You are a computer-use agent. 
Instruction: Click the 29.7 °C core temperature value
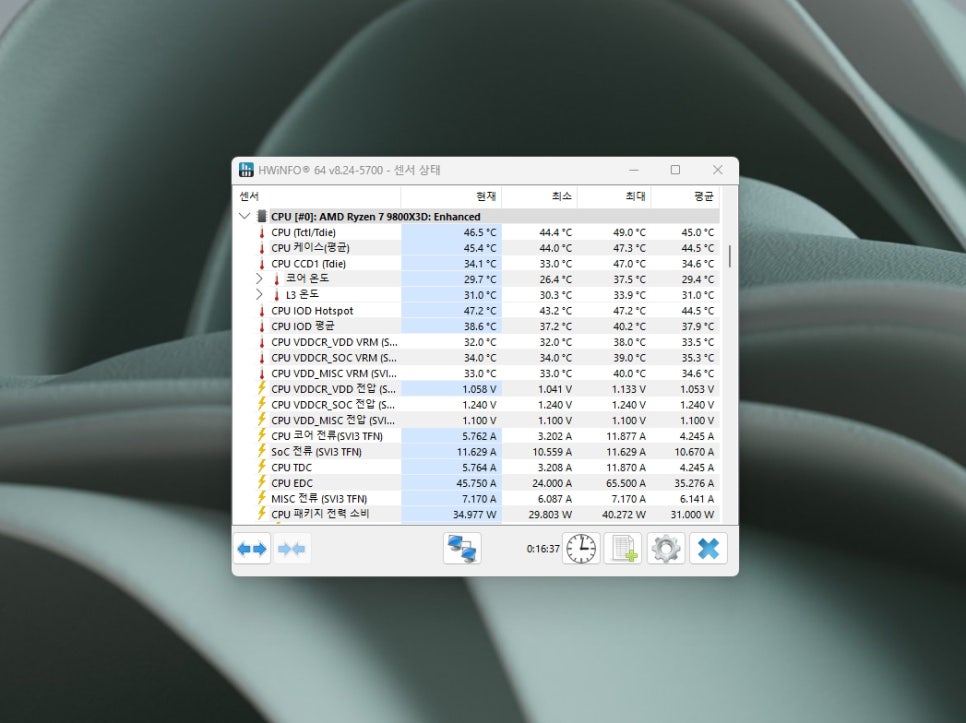tap(480, 280)
